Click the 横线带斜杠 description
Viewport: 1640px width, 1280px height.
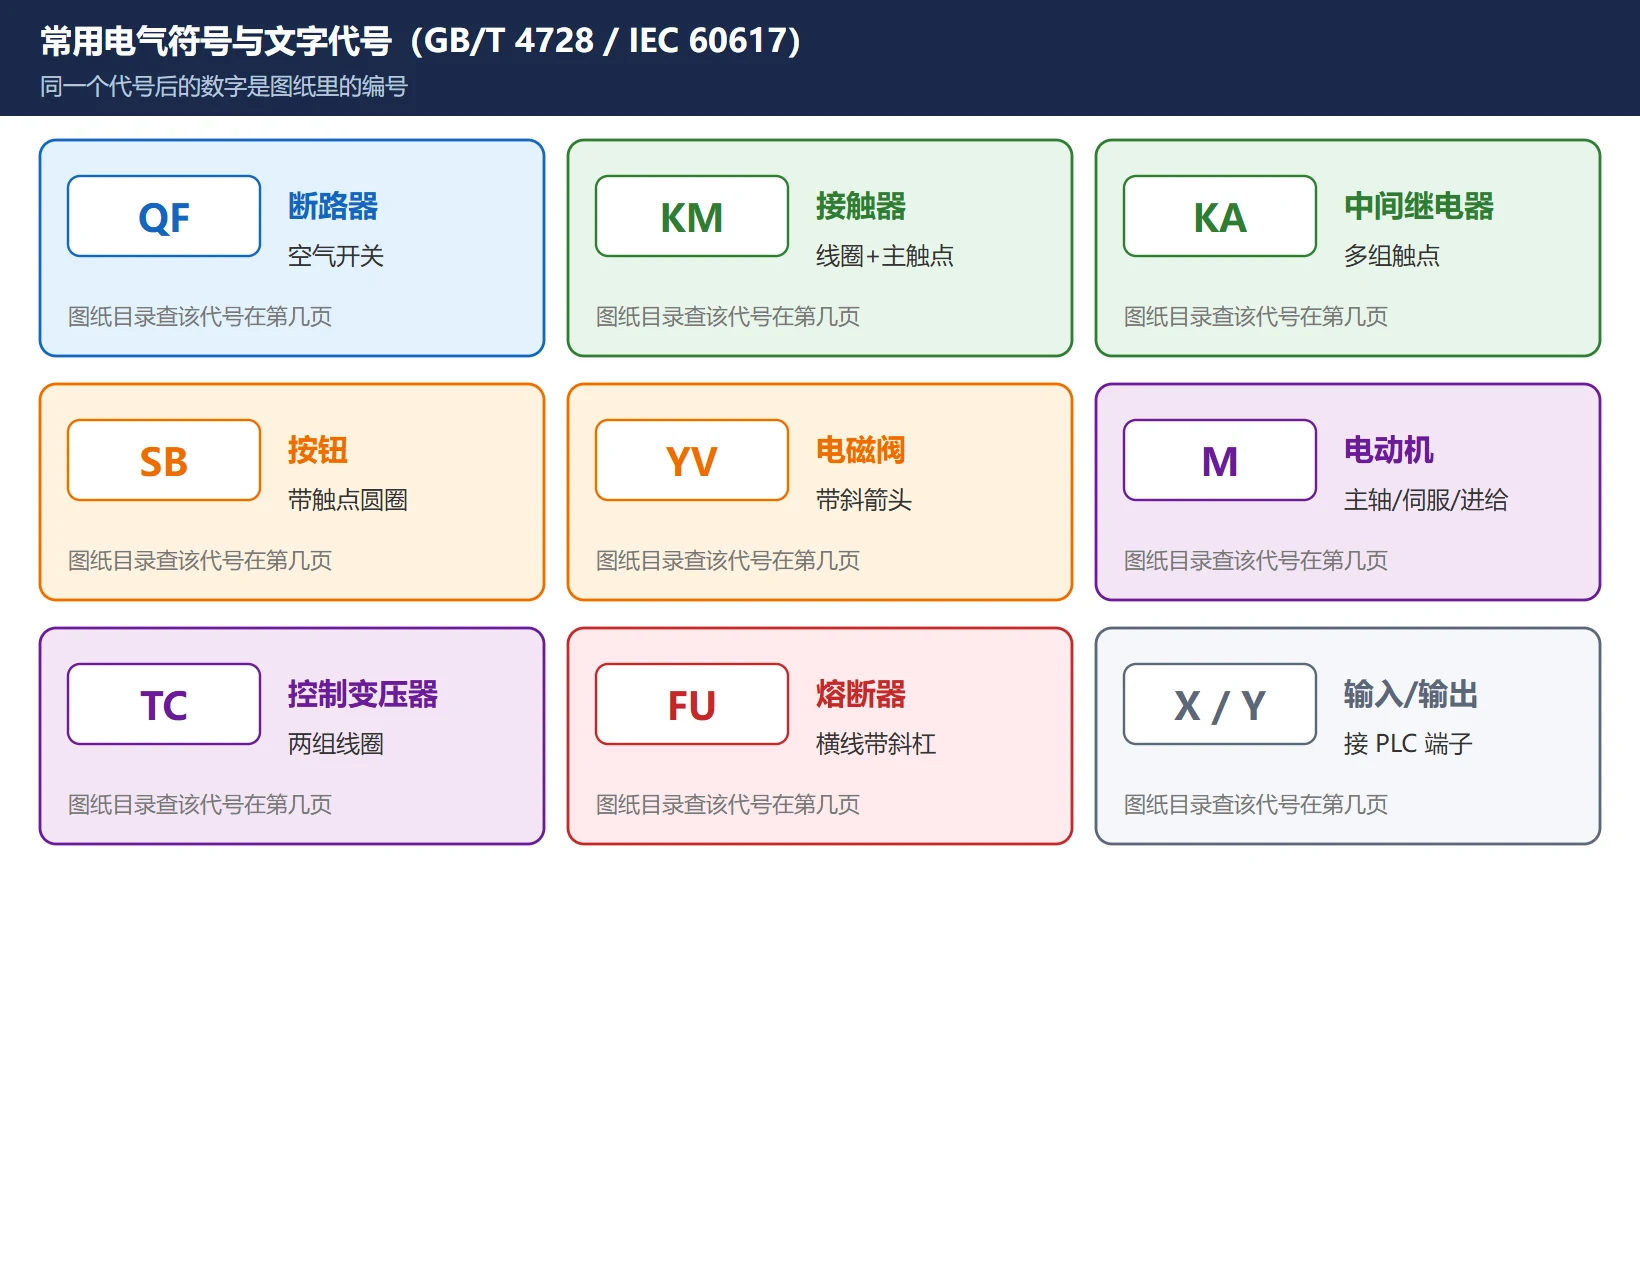[876, 744]
